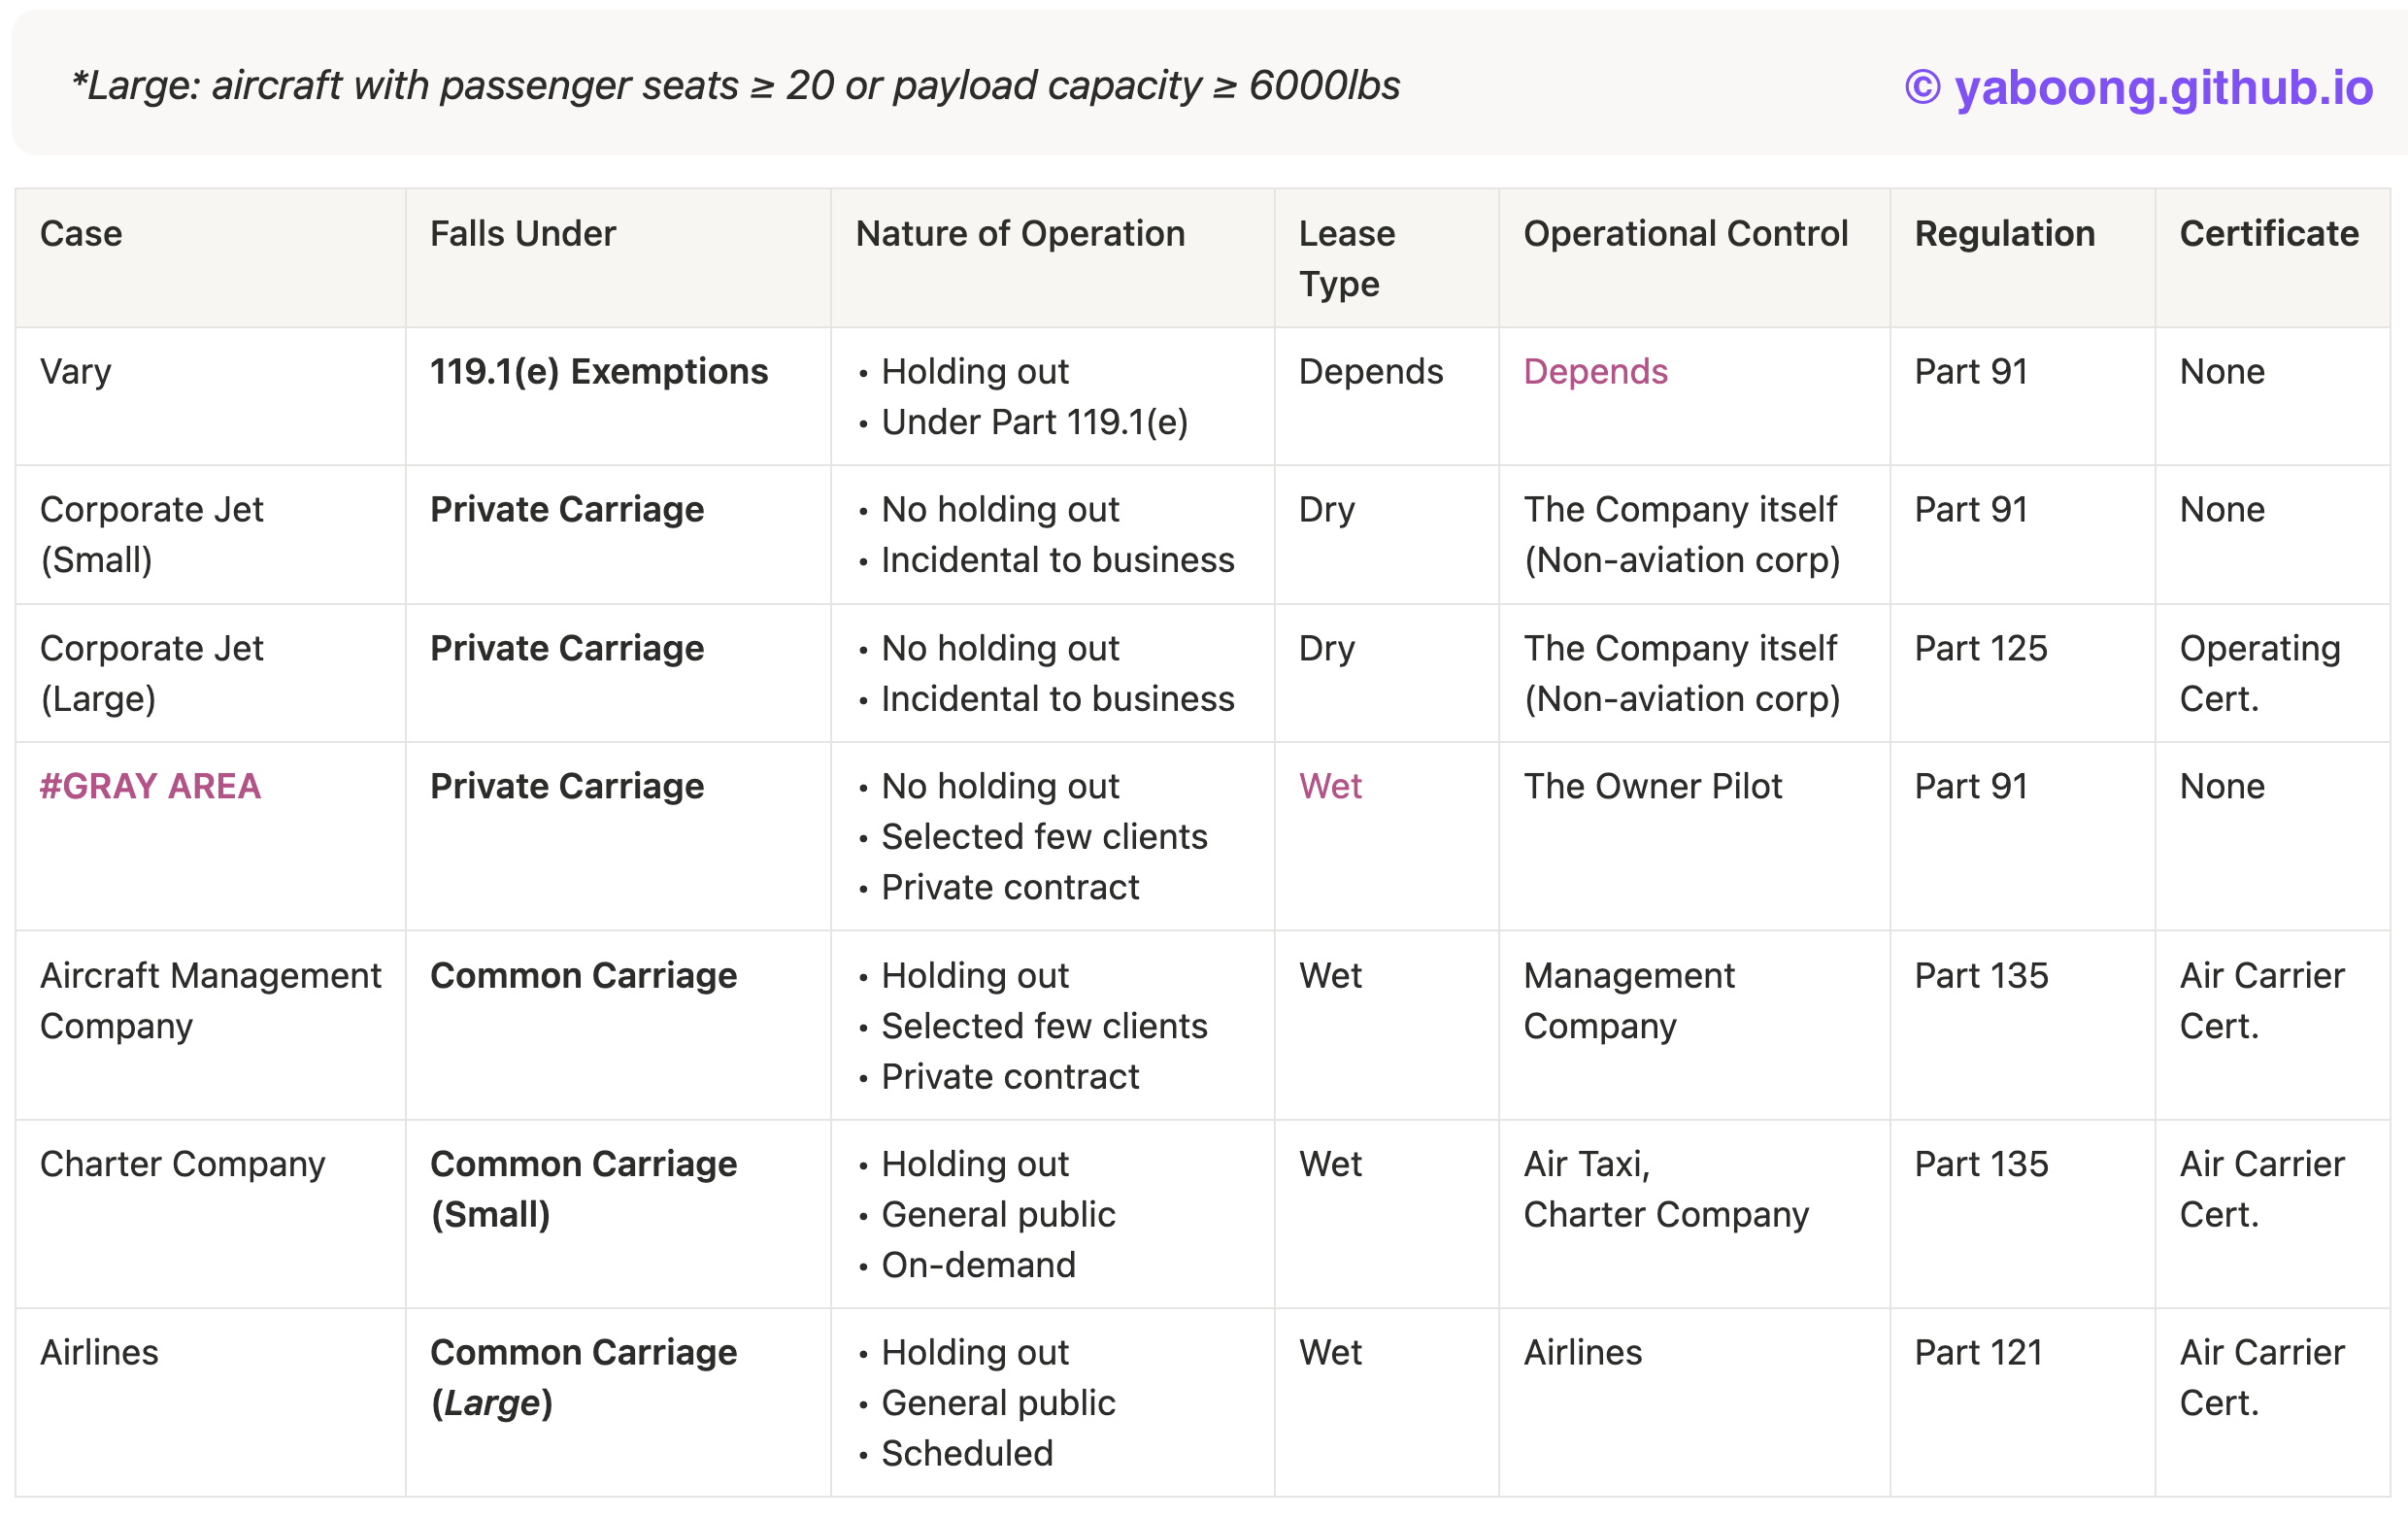
Task: Select the 119.1(e) Exemptions cell
Action: [x=599, y=372]
